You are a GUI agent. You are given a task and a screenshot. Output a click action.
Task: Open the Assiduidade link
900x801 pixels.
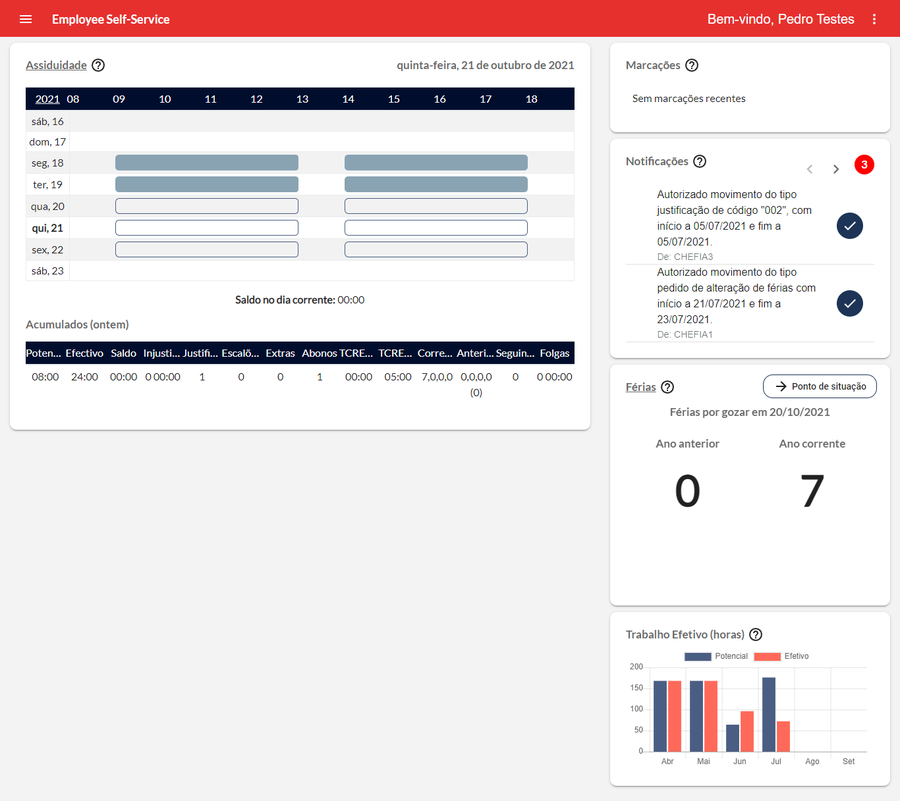56,65
